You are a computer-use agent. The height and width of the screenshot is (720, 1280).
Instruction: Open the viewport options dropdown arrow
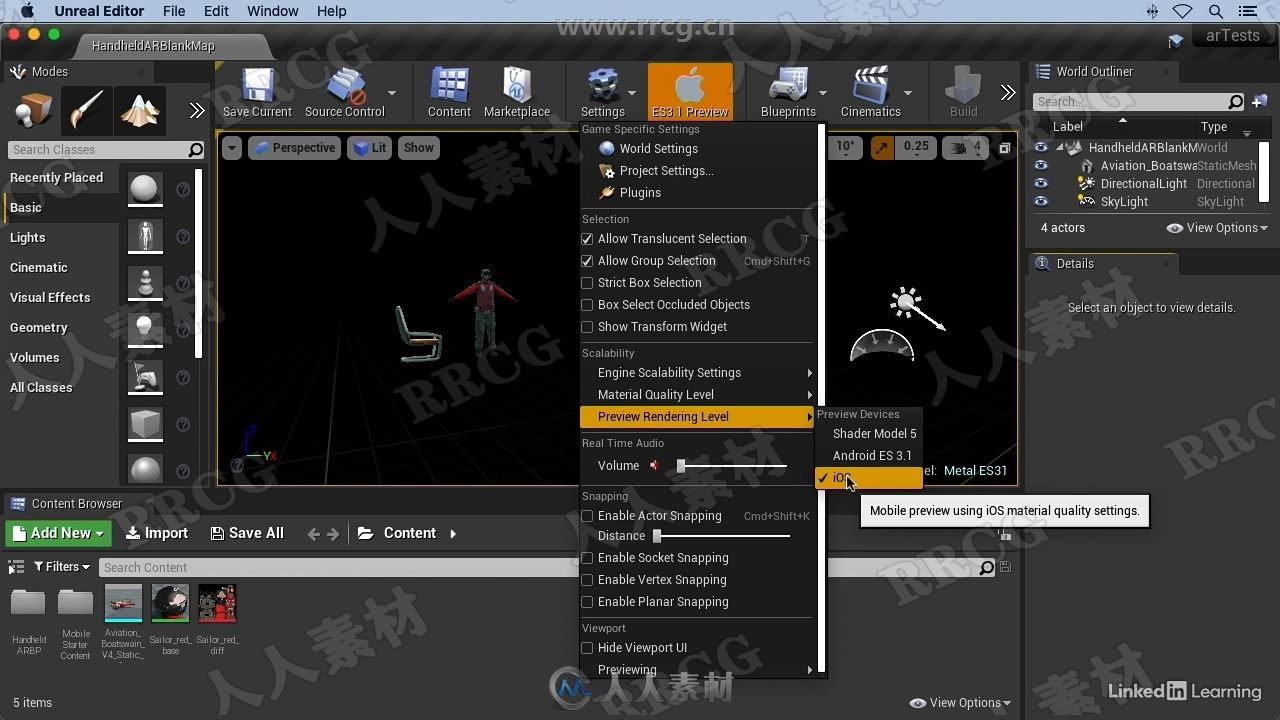click(x=232, y=148)
